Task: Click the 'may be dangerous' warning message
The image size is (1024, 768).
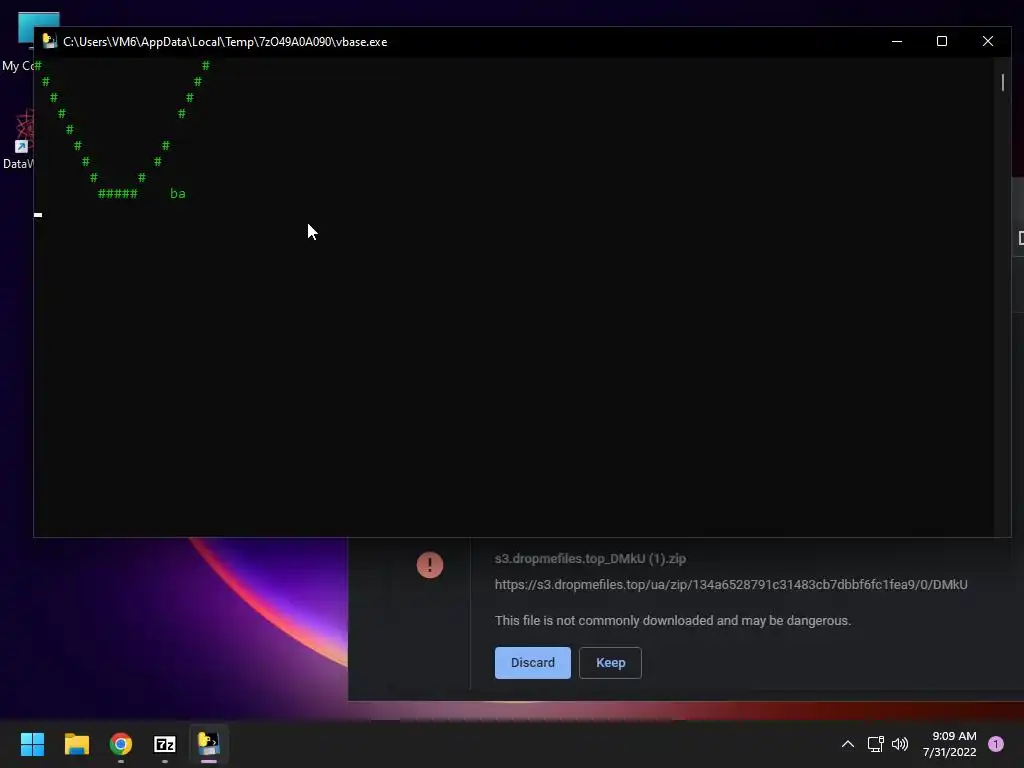Action: coord(673,620)
